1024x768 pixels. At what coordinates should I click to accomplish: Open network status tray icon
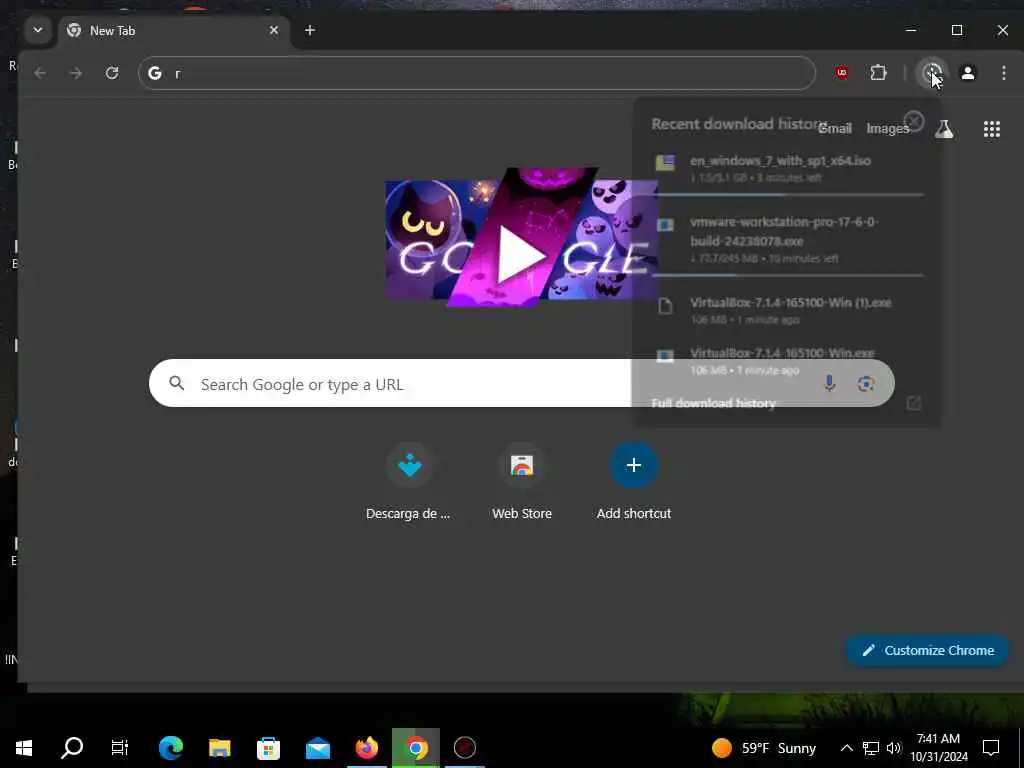871,748
